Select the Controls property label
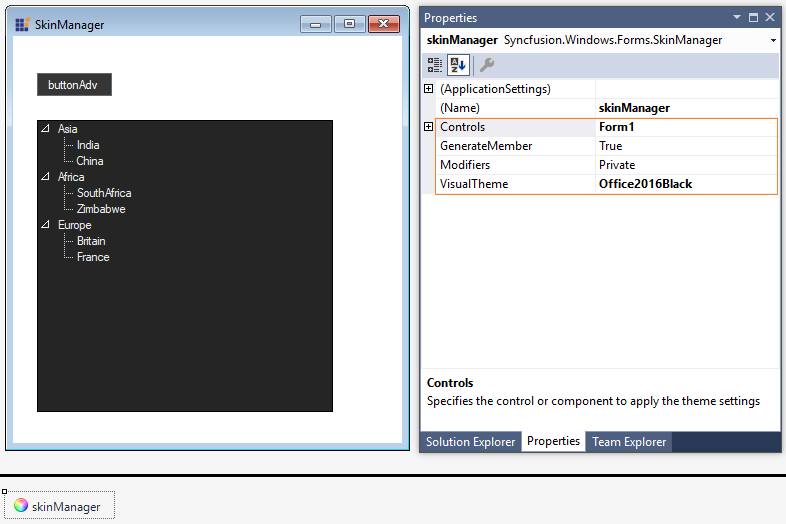 462,127
